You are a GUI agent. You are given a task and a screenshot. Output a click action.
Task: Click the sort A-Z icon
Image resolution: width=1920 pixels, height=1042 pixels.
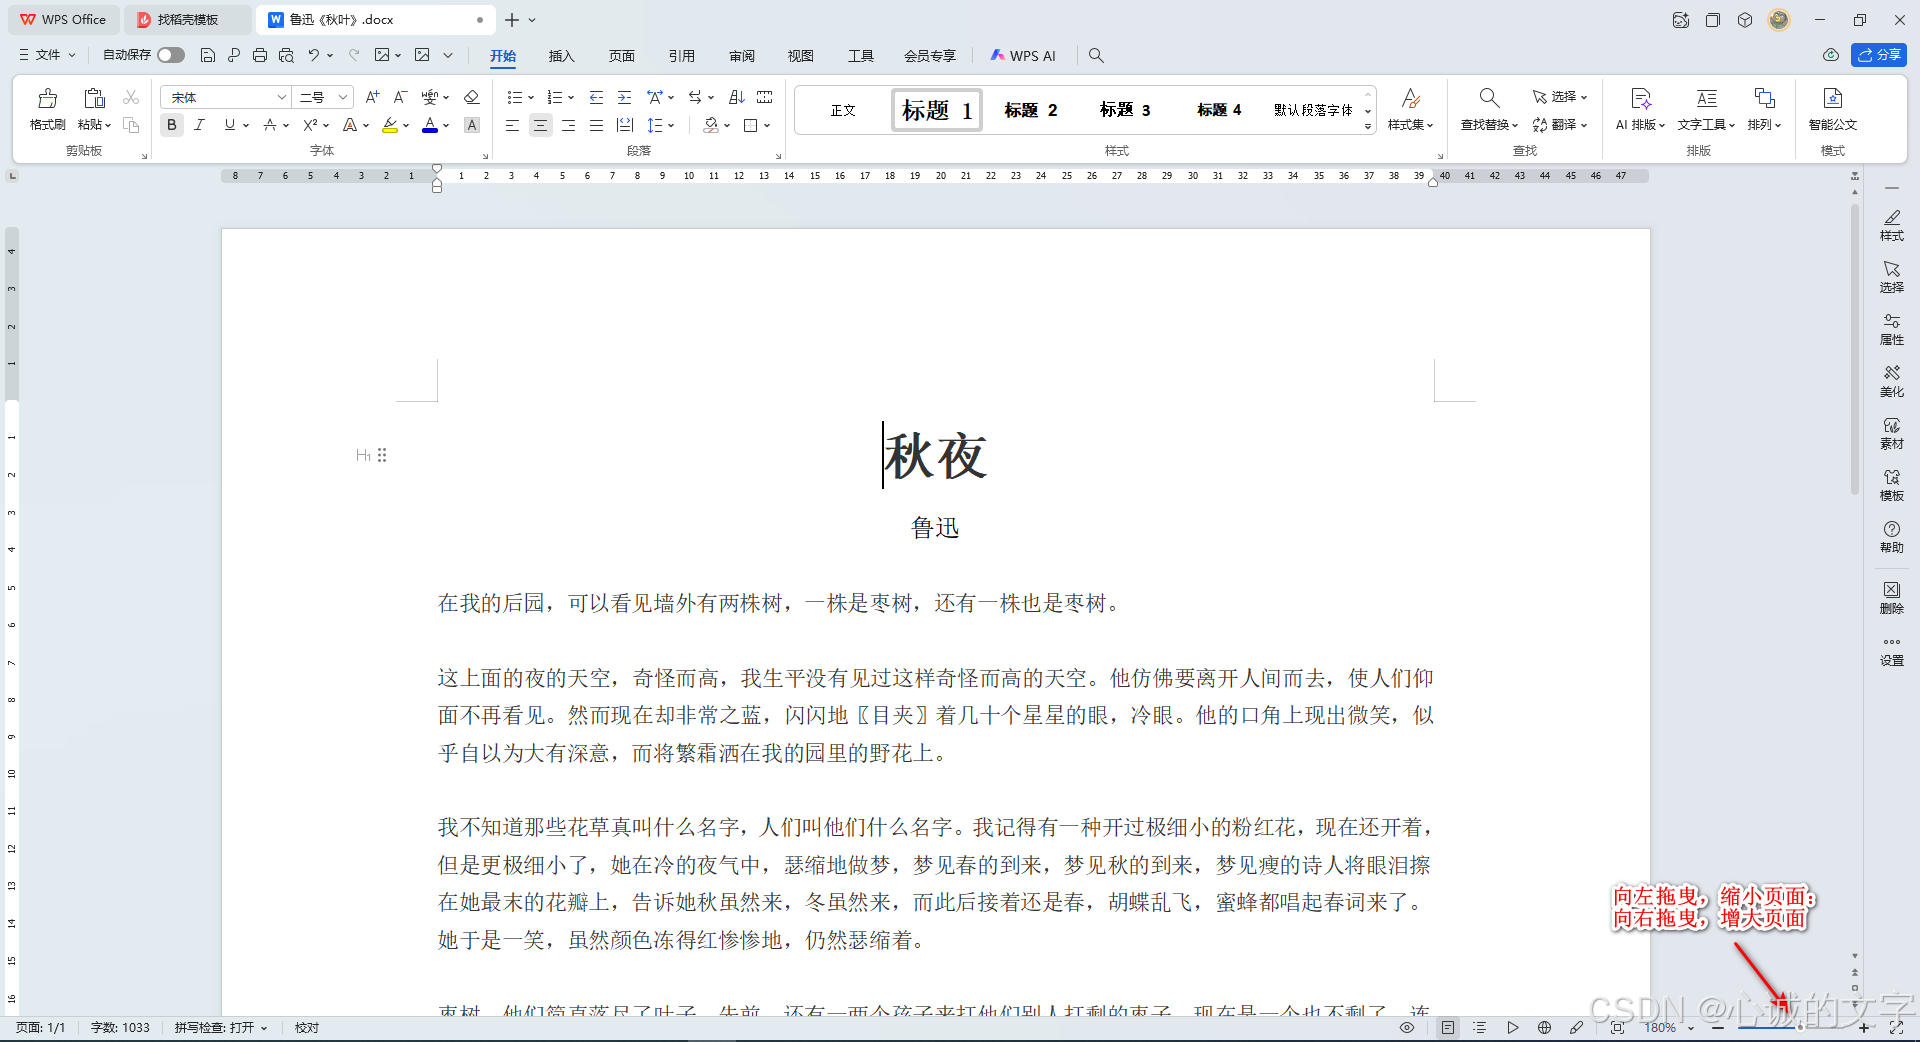point(737,97)
